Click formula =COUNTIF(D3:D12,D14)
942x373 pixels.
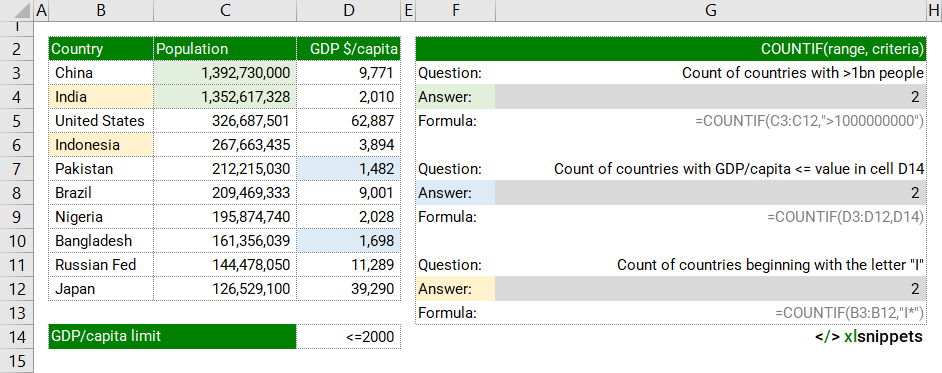click(845, 217)
